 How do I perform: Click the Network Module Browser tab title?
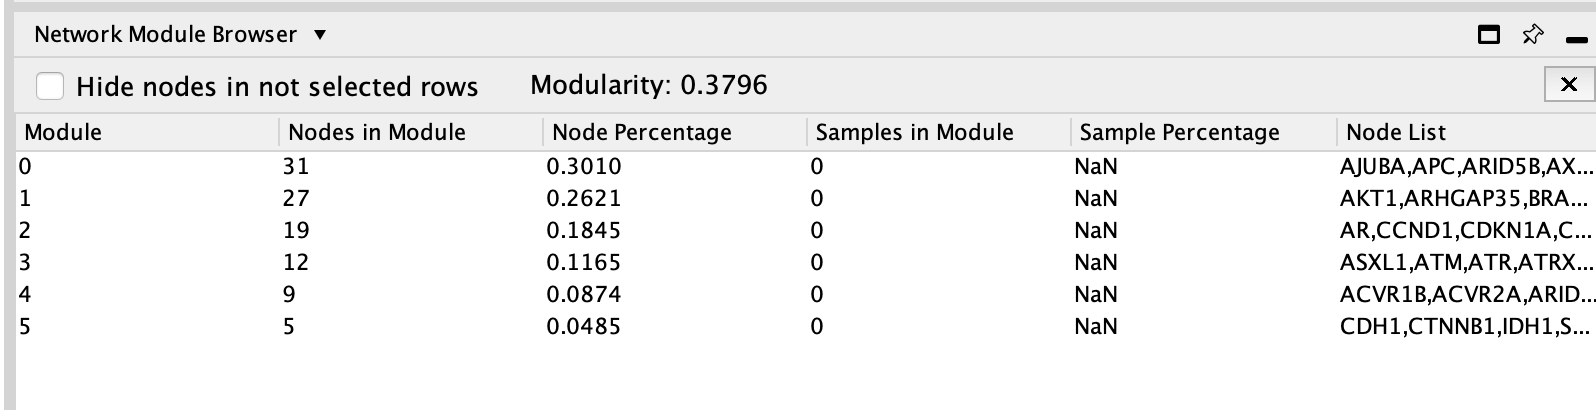click(x=165, y=35)
